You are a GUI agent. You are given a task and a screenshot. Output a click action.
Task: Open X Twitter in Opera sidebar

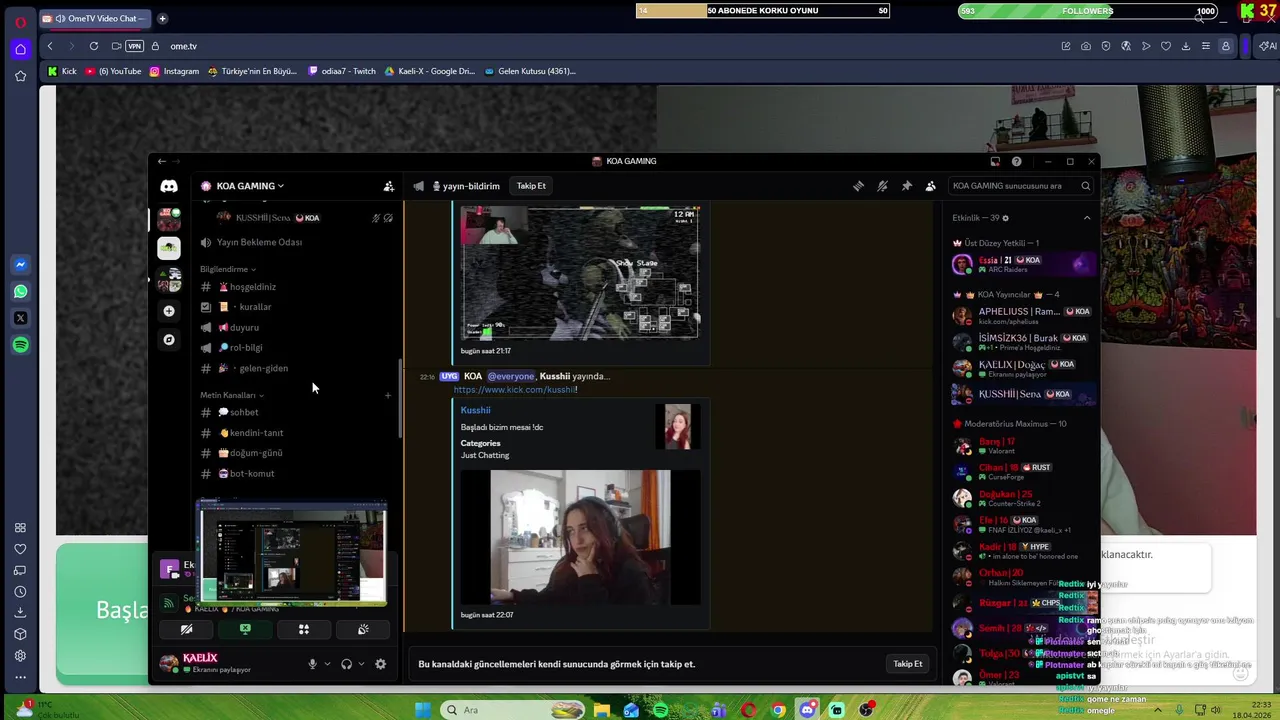[20, 318]
